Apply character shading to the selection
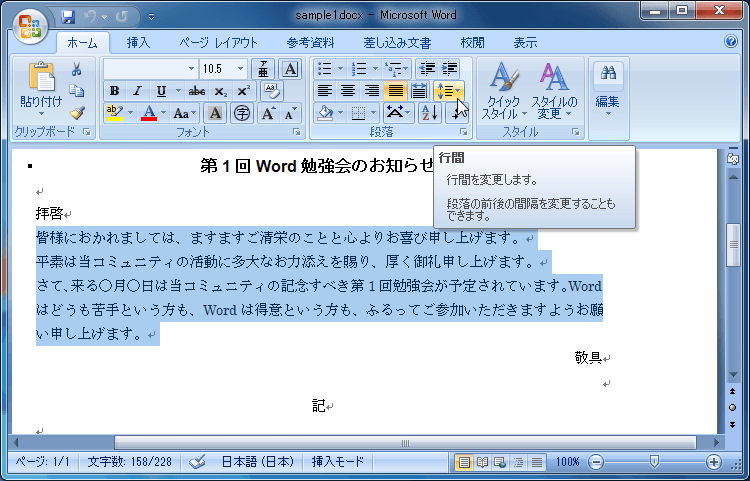This screenshot has width=750, height=481. 215,113
